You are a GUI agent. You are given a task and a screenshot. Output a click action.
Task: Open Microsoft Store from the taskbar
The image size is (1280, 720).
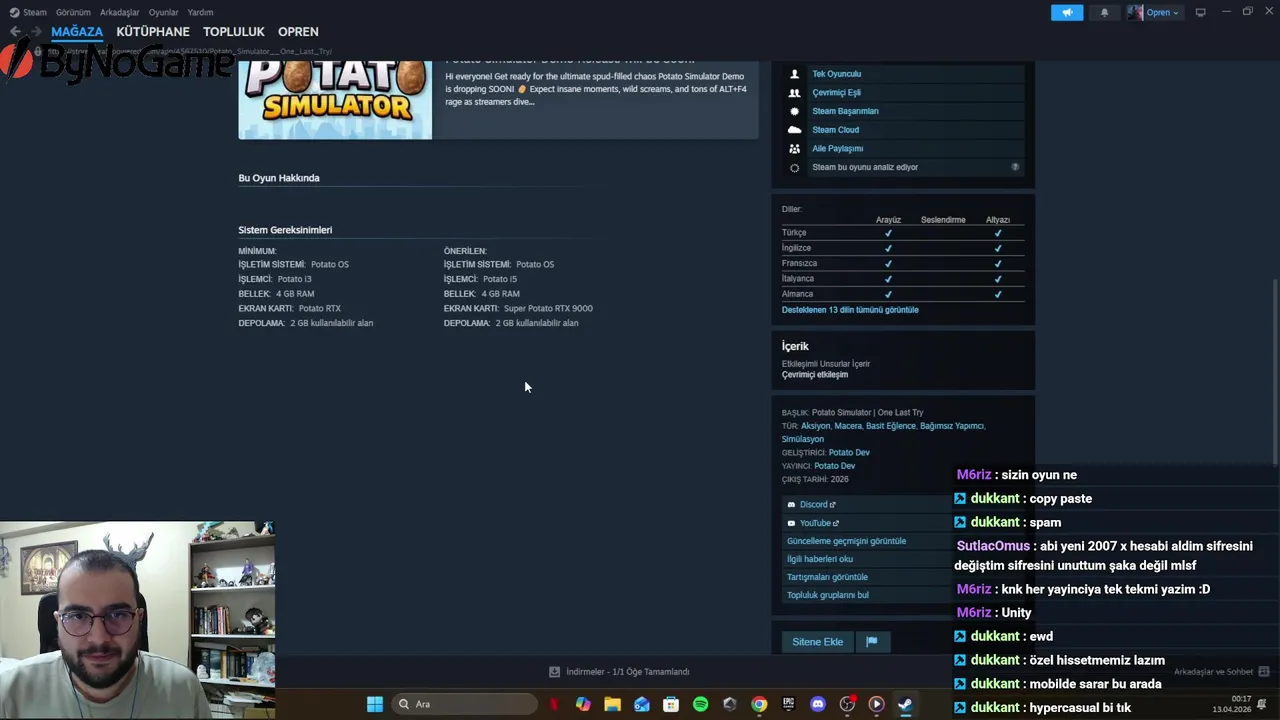coord(671,704)
